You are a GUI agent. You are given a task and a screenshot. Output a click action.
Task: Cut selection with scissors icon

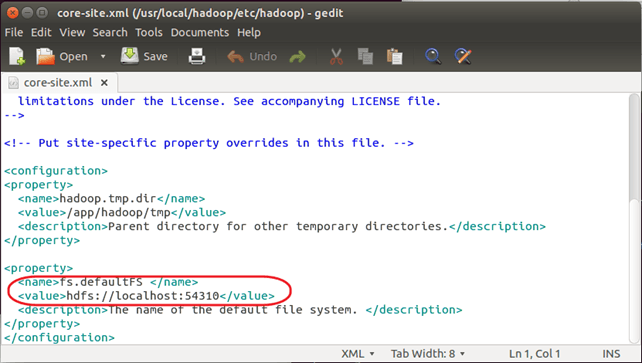[x=336, y=56]
